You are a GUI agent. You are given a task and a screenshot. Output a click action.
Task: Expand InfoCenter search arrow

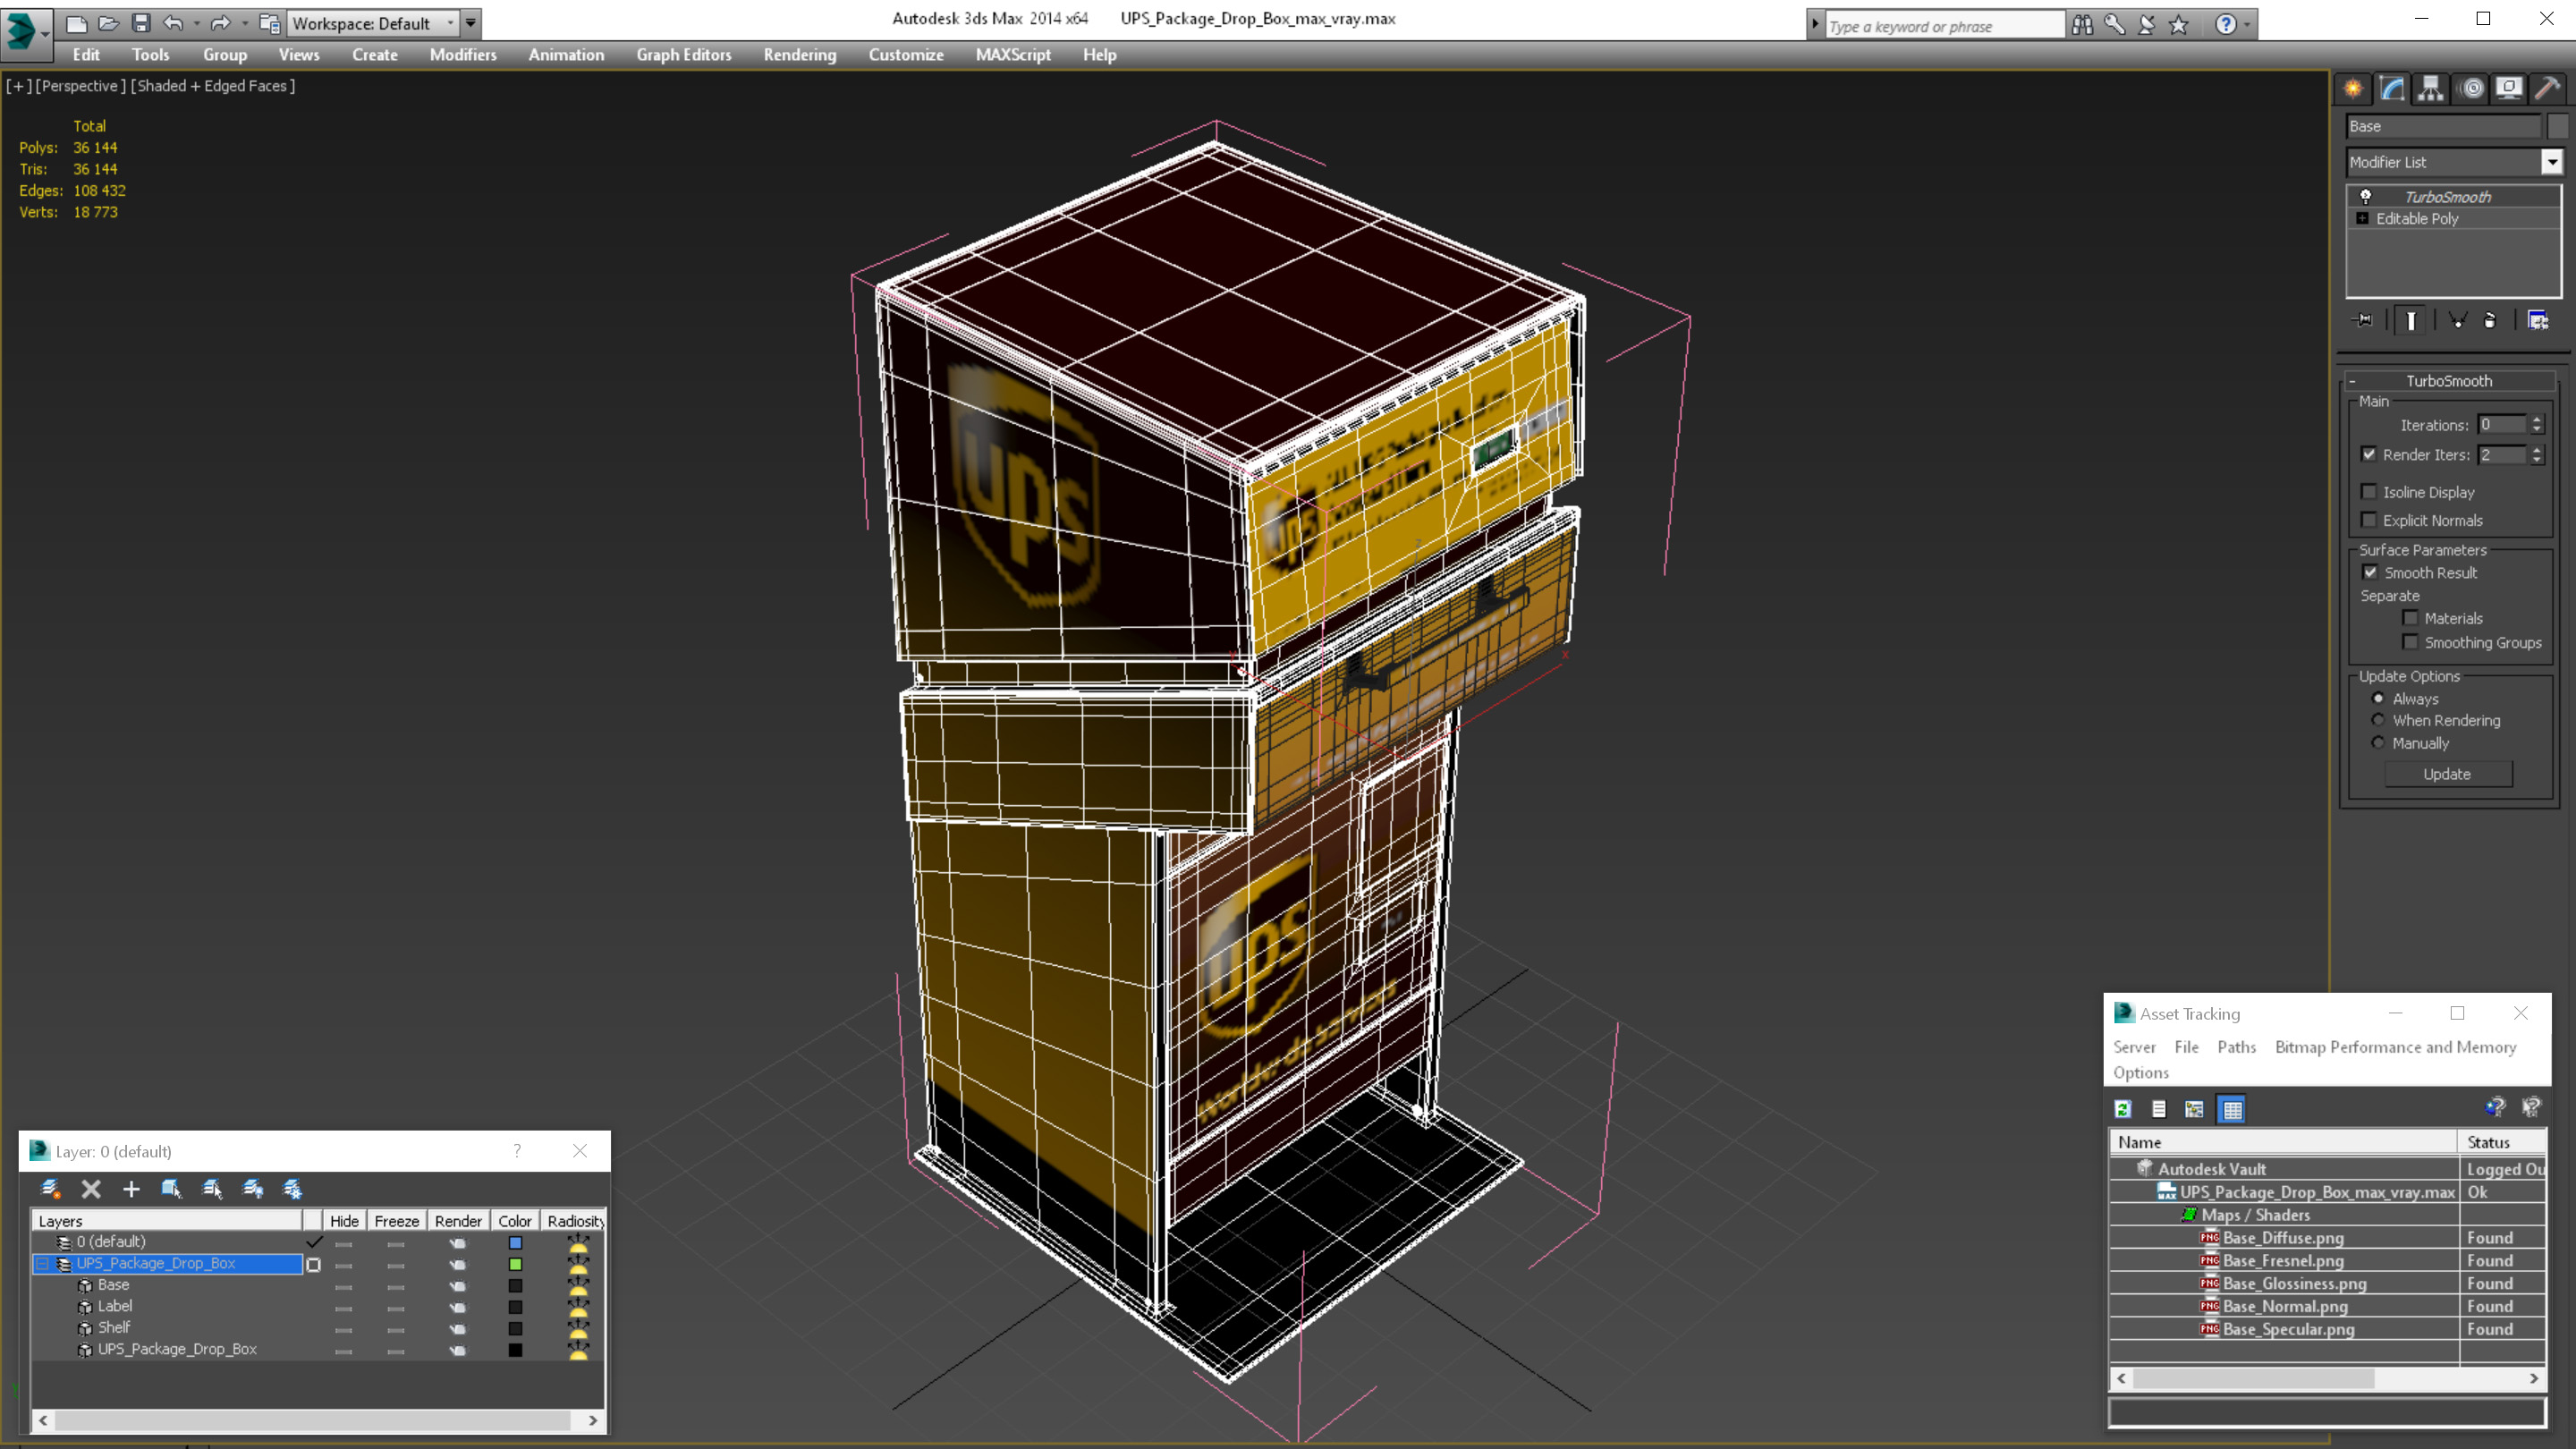click(x=1815, y=24)
